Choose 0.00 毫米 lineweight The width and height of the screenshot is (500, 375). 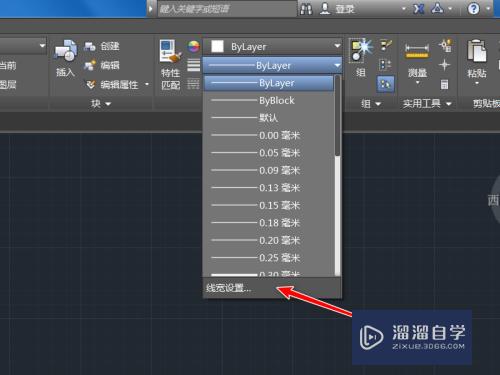click(269, 135)
